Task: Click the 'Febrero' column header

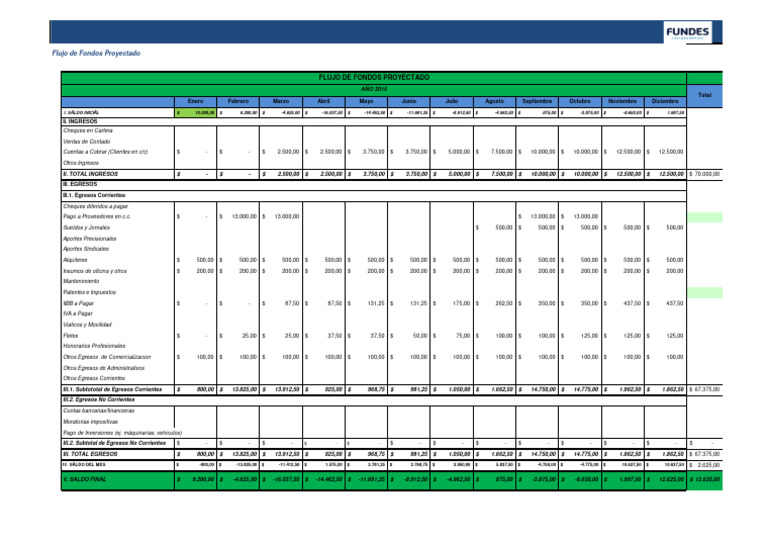Action: [238, 101]
